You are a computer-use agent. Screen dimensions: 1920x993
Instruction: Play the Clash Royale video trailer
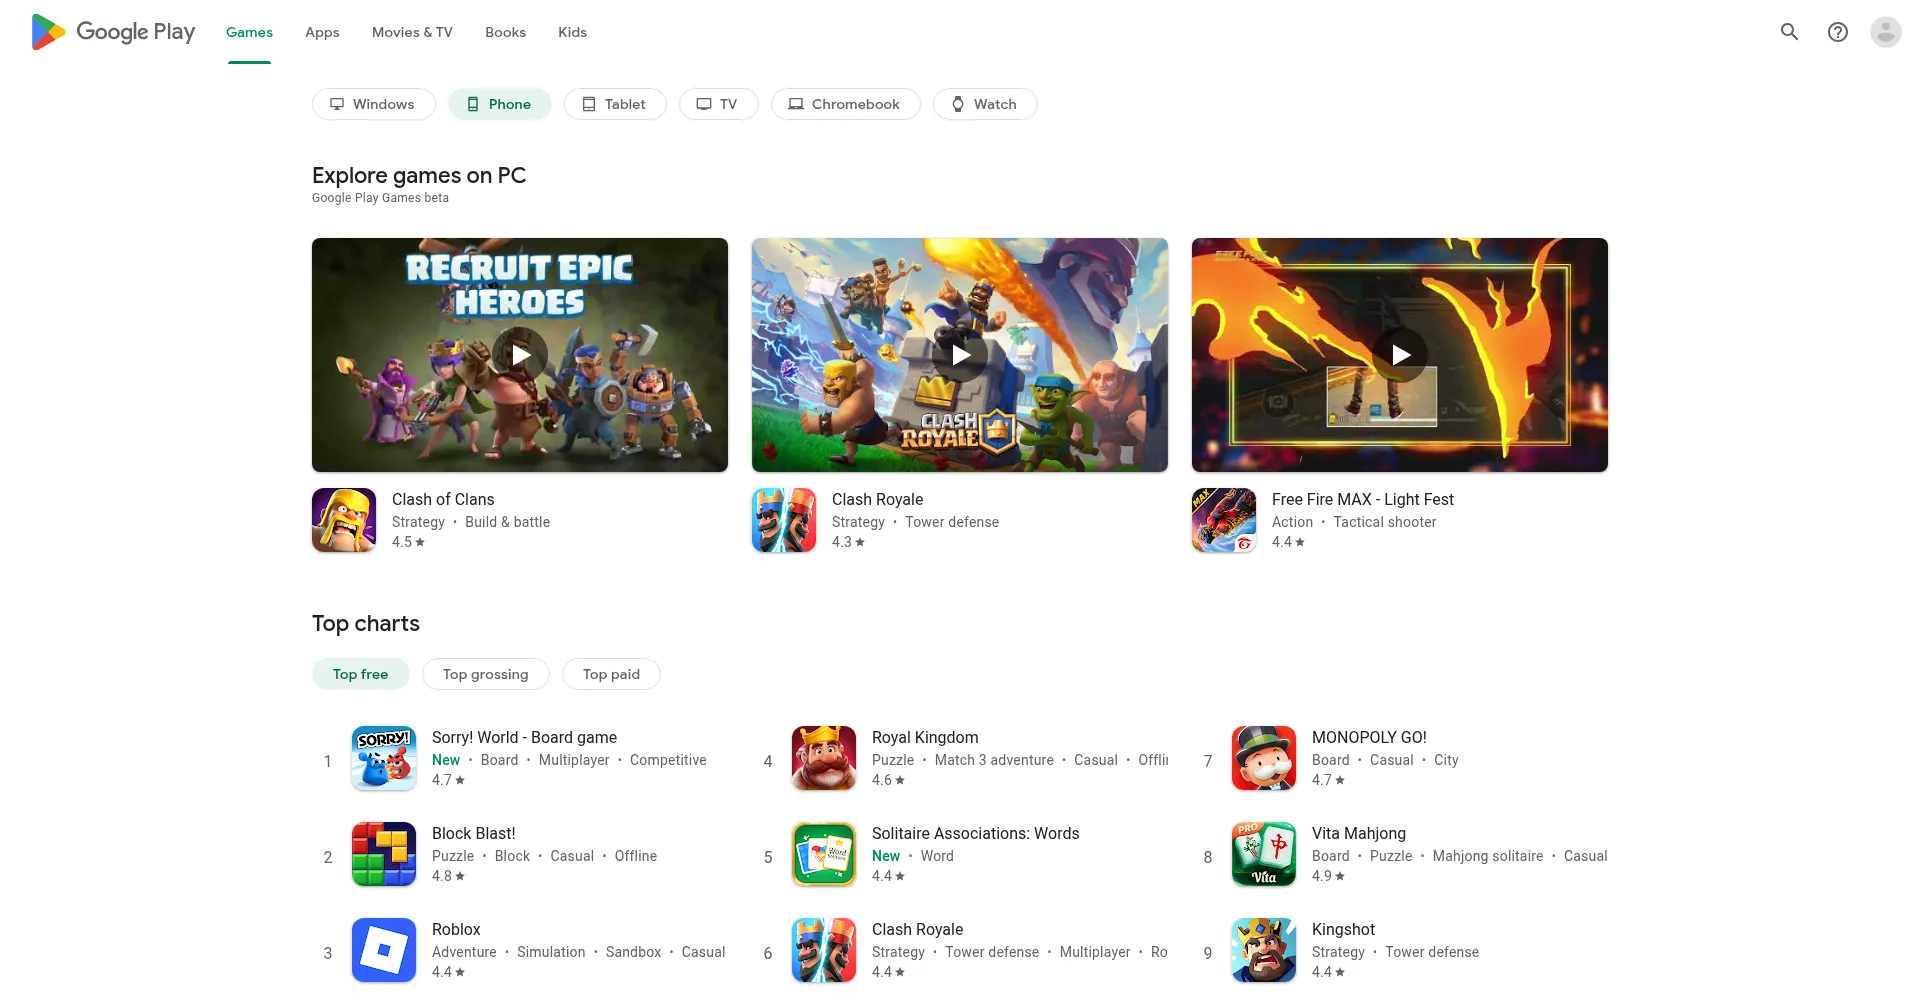click(x=960, y=355)
